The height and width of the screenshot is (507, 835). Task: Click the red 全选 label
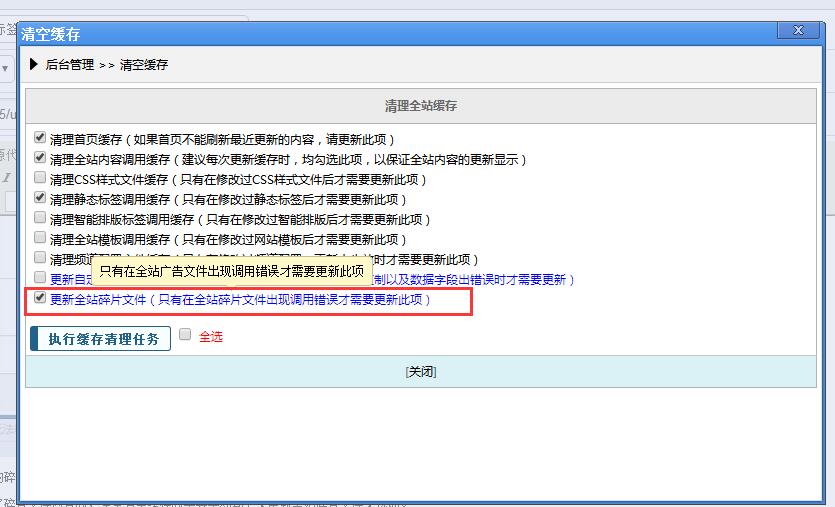[210, 337]
